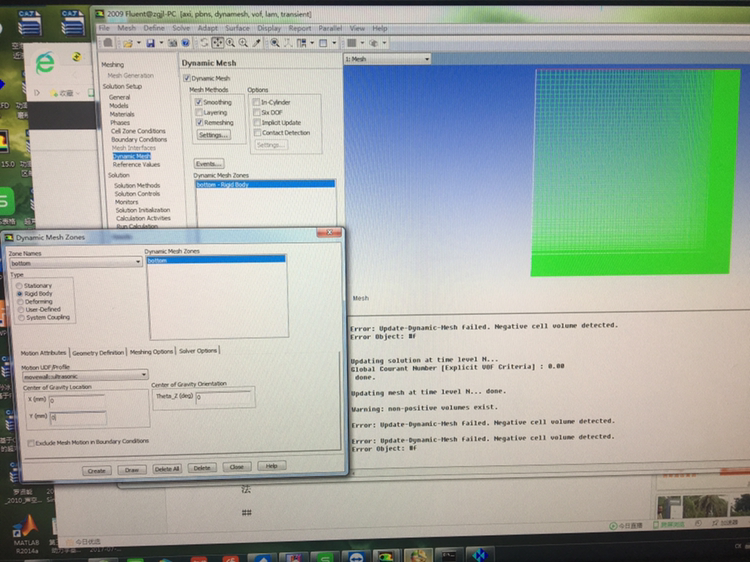Click the gray mesh display toolbar icon
750x562 pixels.
352,43
